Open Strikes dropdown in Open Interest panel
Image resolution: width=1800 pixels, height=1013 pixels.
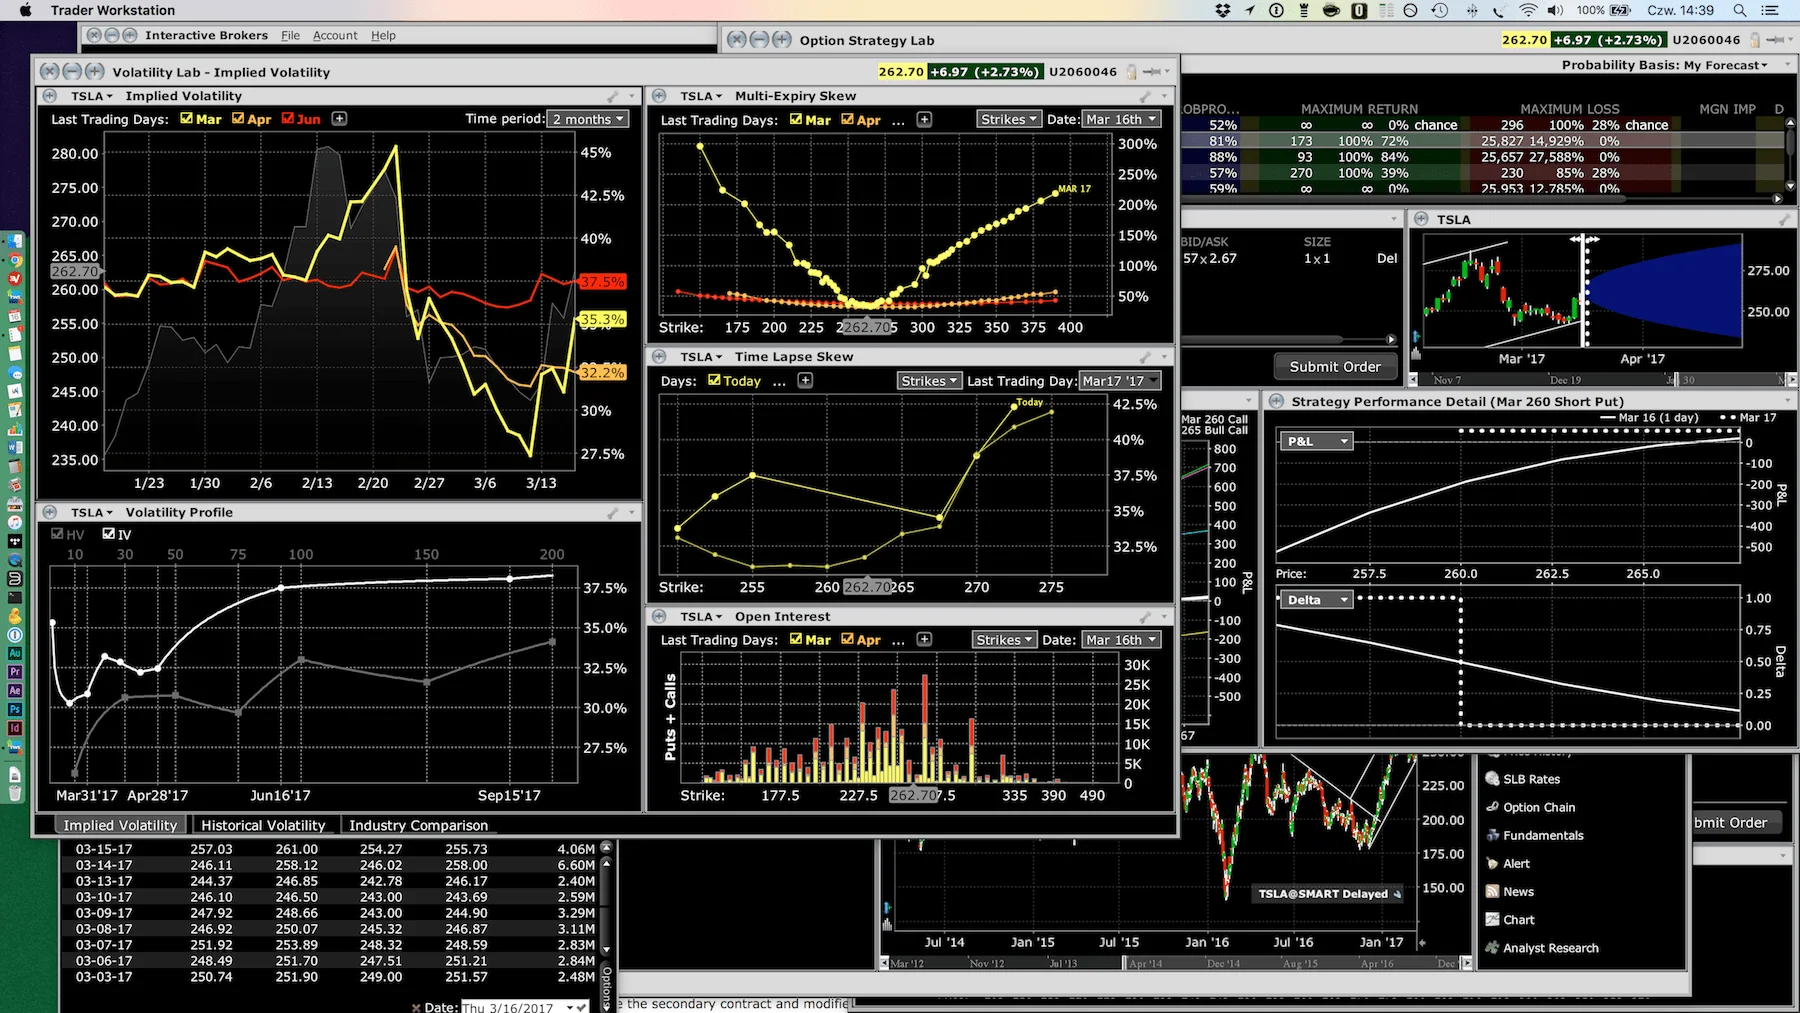[x=1004, y=640]
